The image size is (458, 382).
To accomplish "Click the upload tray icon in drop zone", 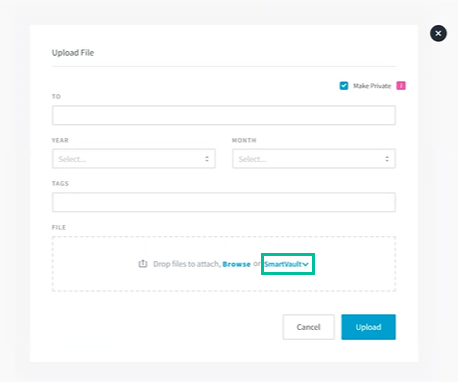I will [143, 264].
